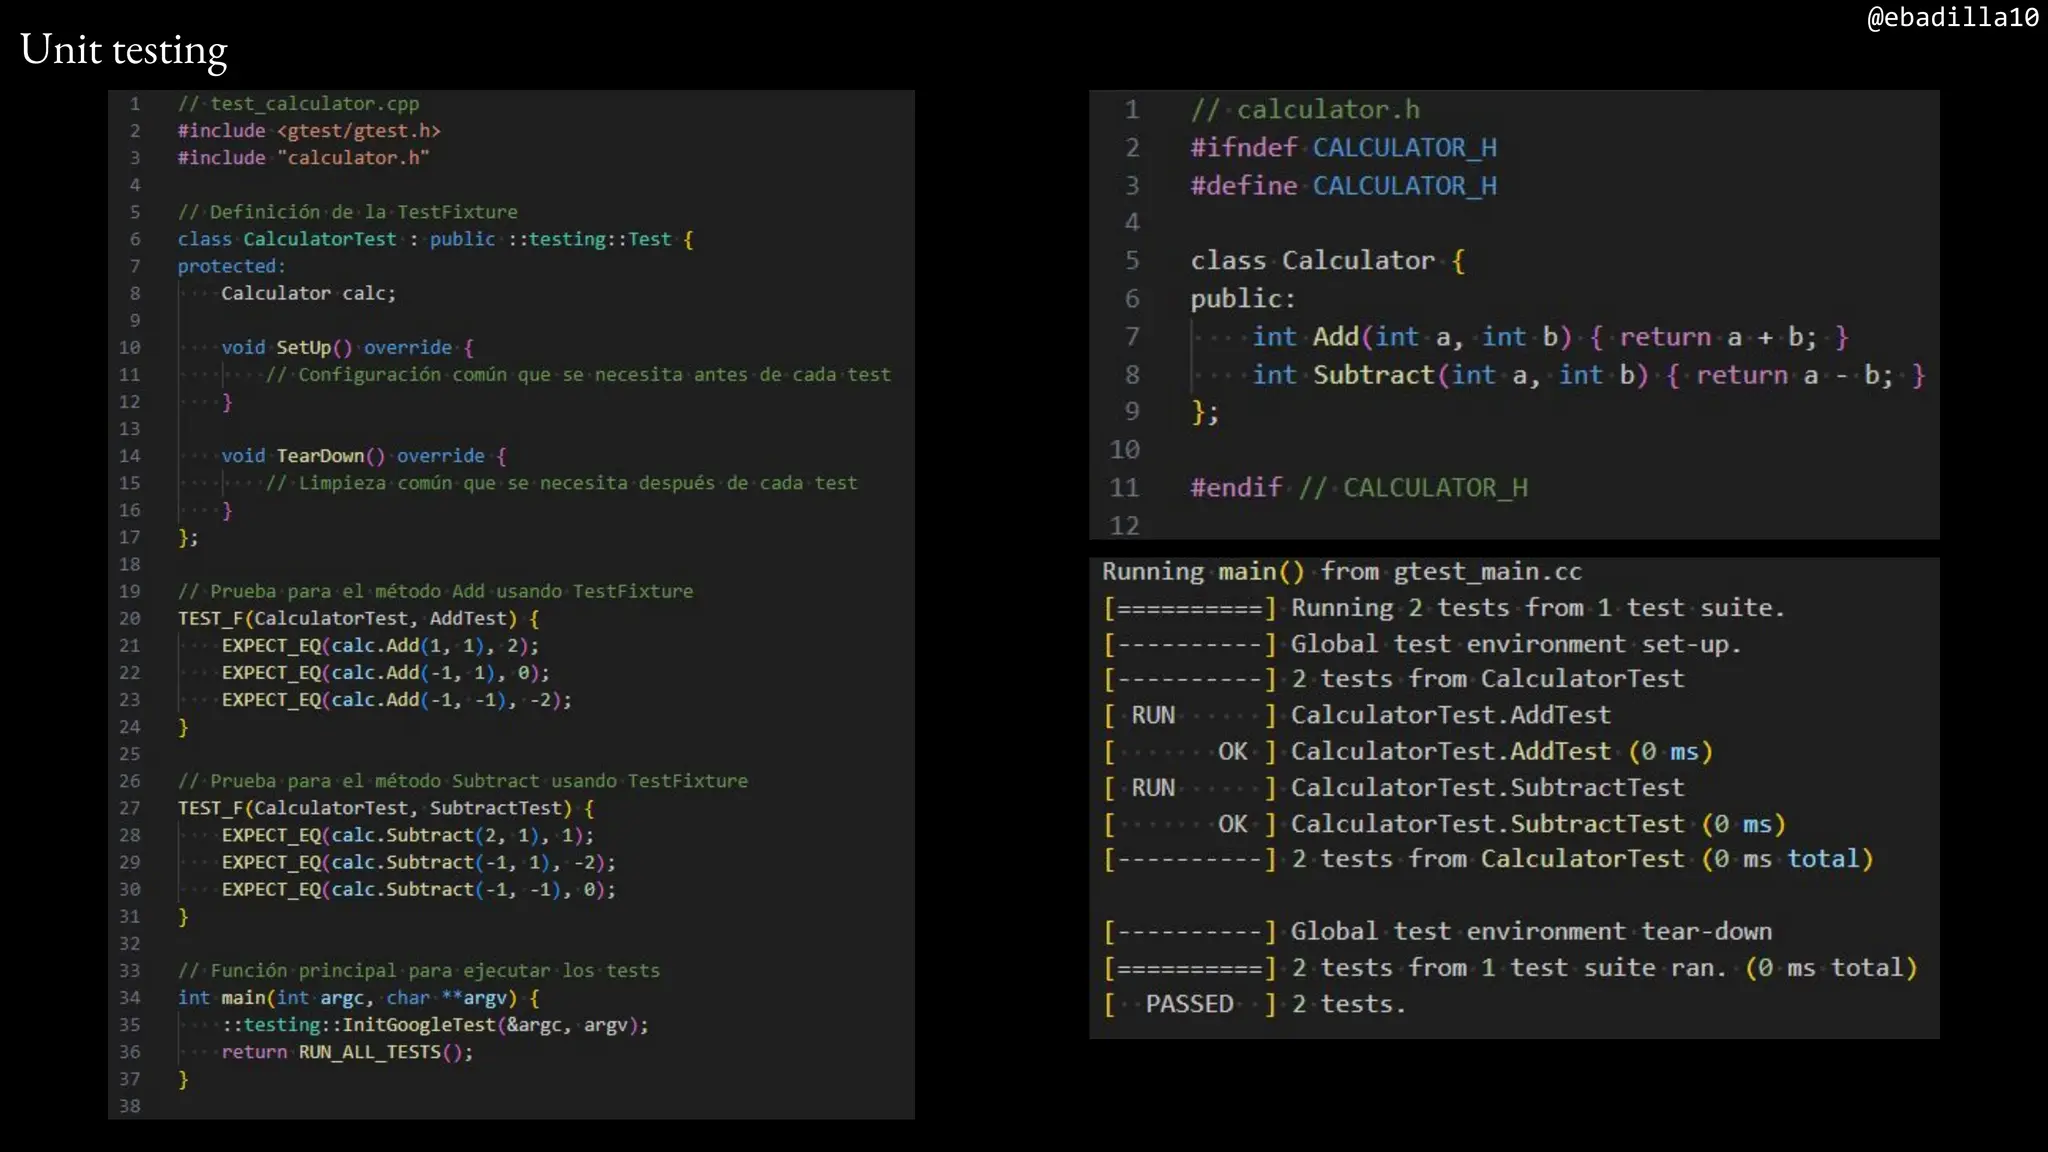Click 'Running 2 tests from 1 test suite.'

[x=1537, y=607]
